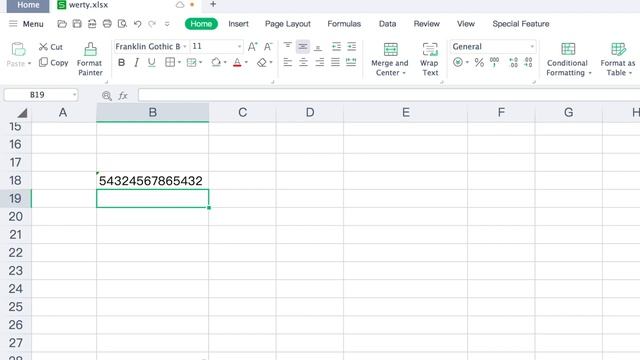This screenshot has width=640, height=360.
Task: Expand the quick access toolbar arrow
Action: tap(167, 24)
